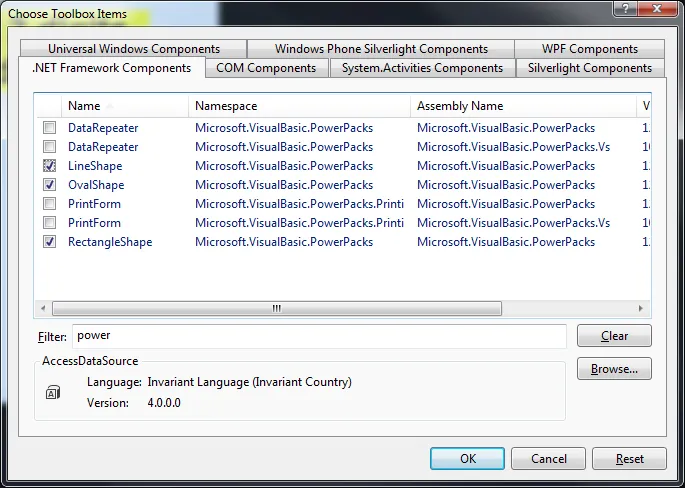Switch to System.Activities Components tab
The height and width of the screenshot is (488, 685).
[x=422, y=68]
